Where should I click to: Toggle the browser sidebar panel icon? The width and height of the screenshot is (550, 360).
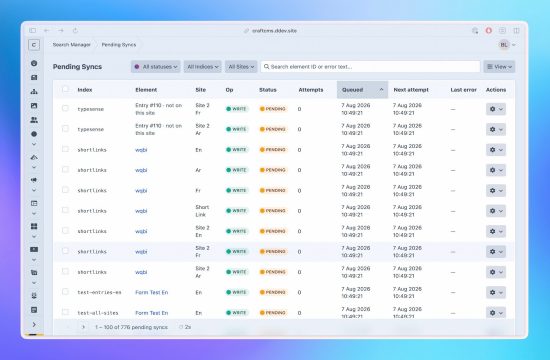(x=33, y=31)
